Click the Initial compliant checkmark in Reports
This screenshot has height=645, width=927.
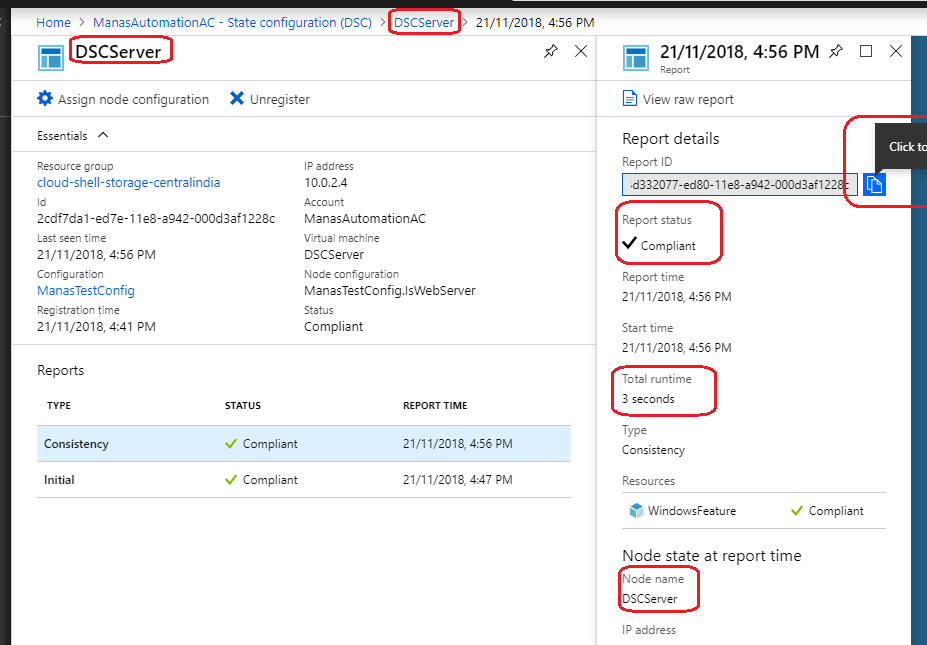(229, 479)
